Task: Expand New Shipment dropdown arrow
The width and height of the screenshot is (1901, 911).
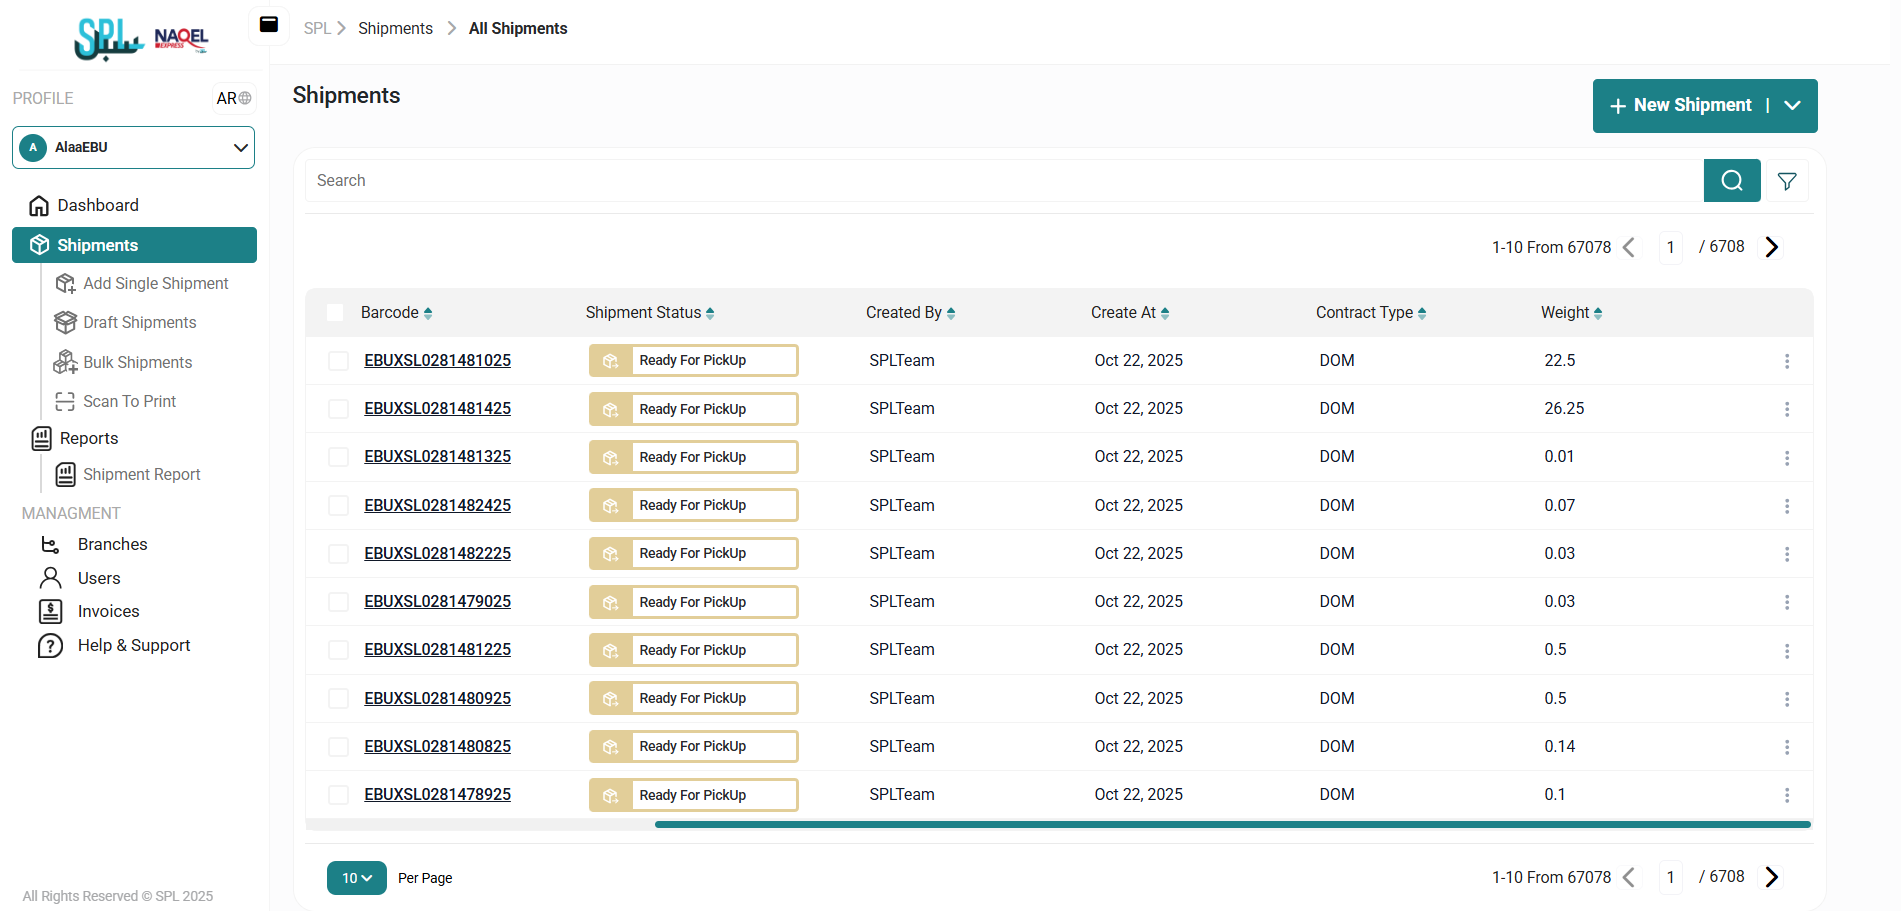Action: 1792,106
